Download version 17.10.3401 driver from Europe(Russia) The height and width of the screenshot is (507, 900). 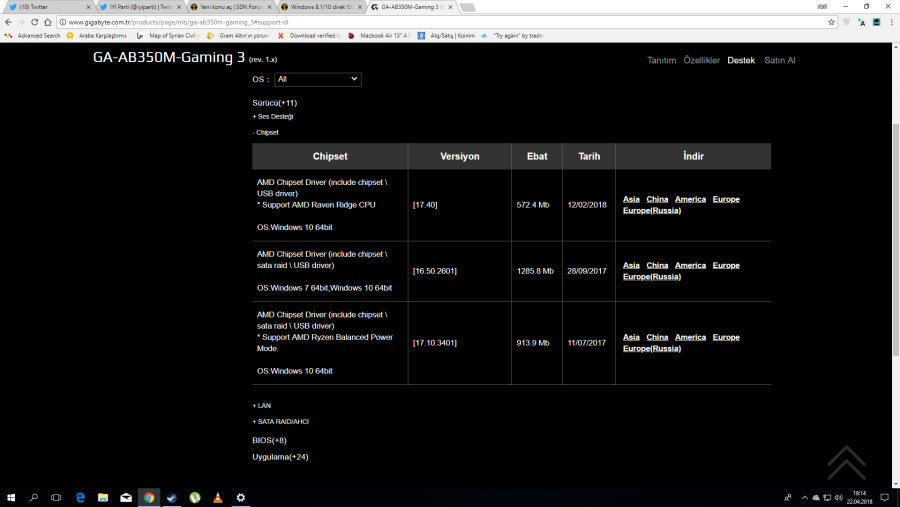click(x=652, y=349)
